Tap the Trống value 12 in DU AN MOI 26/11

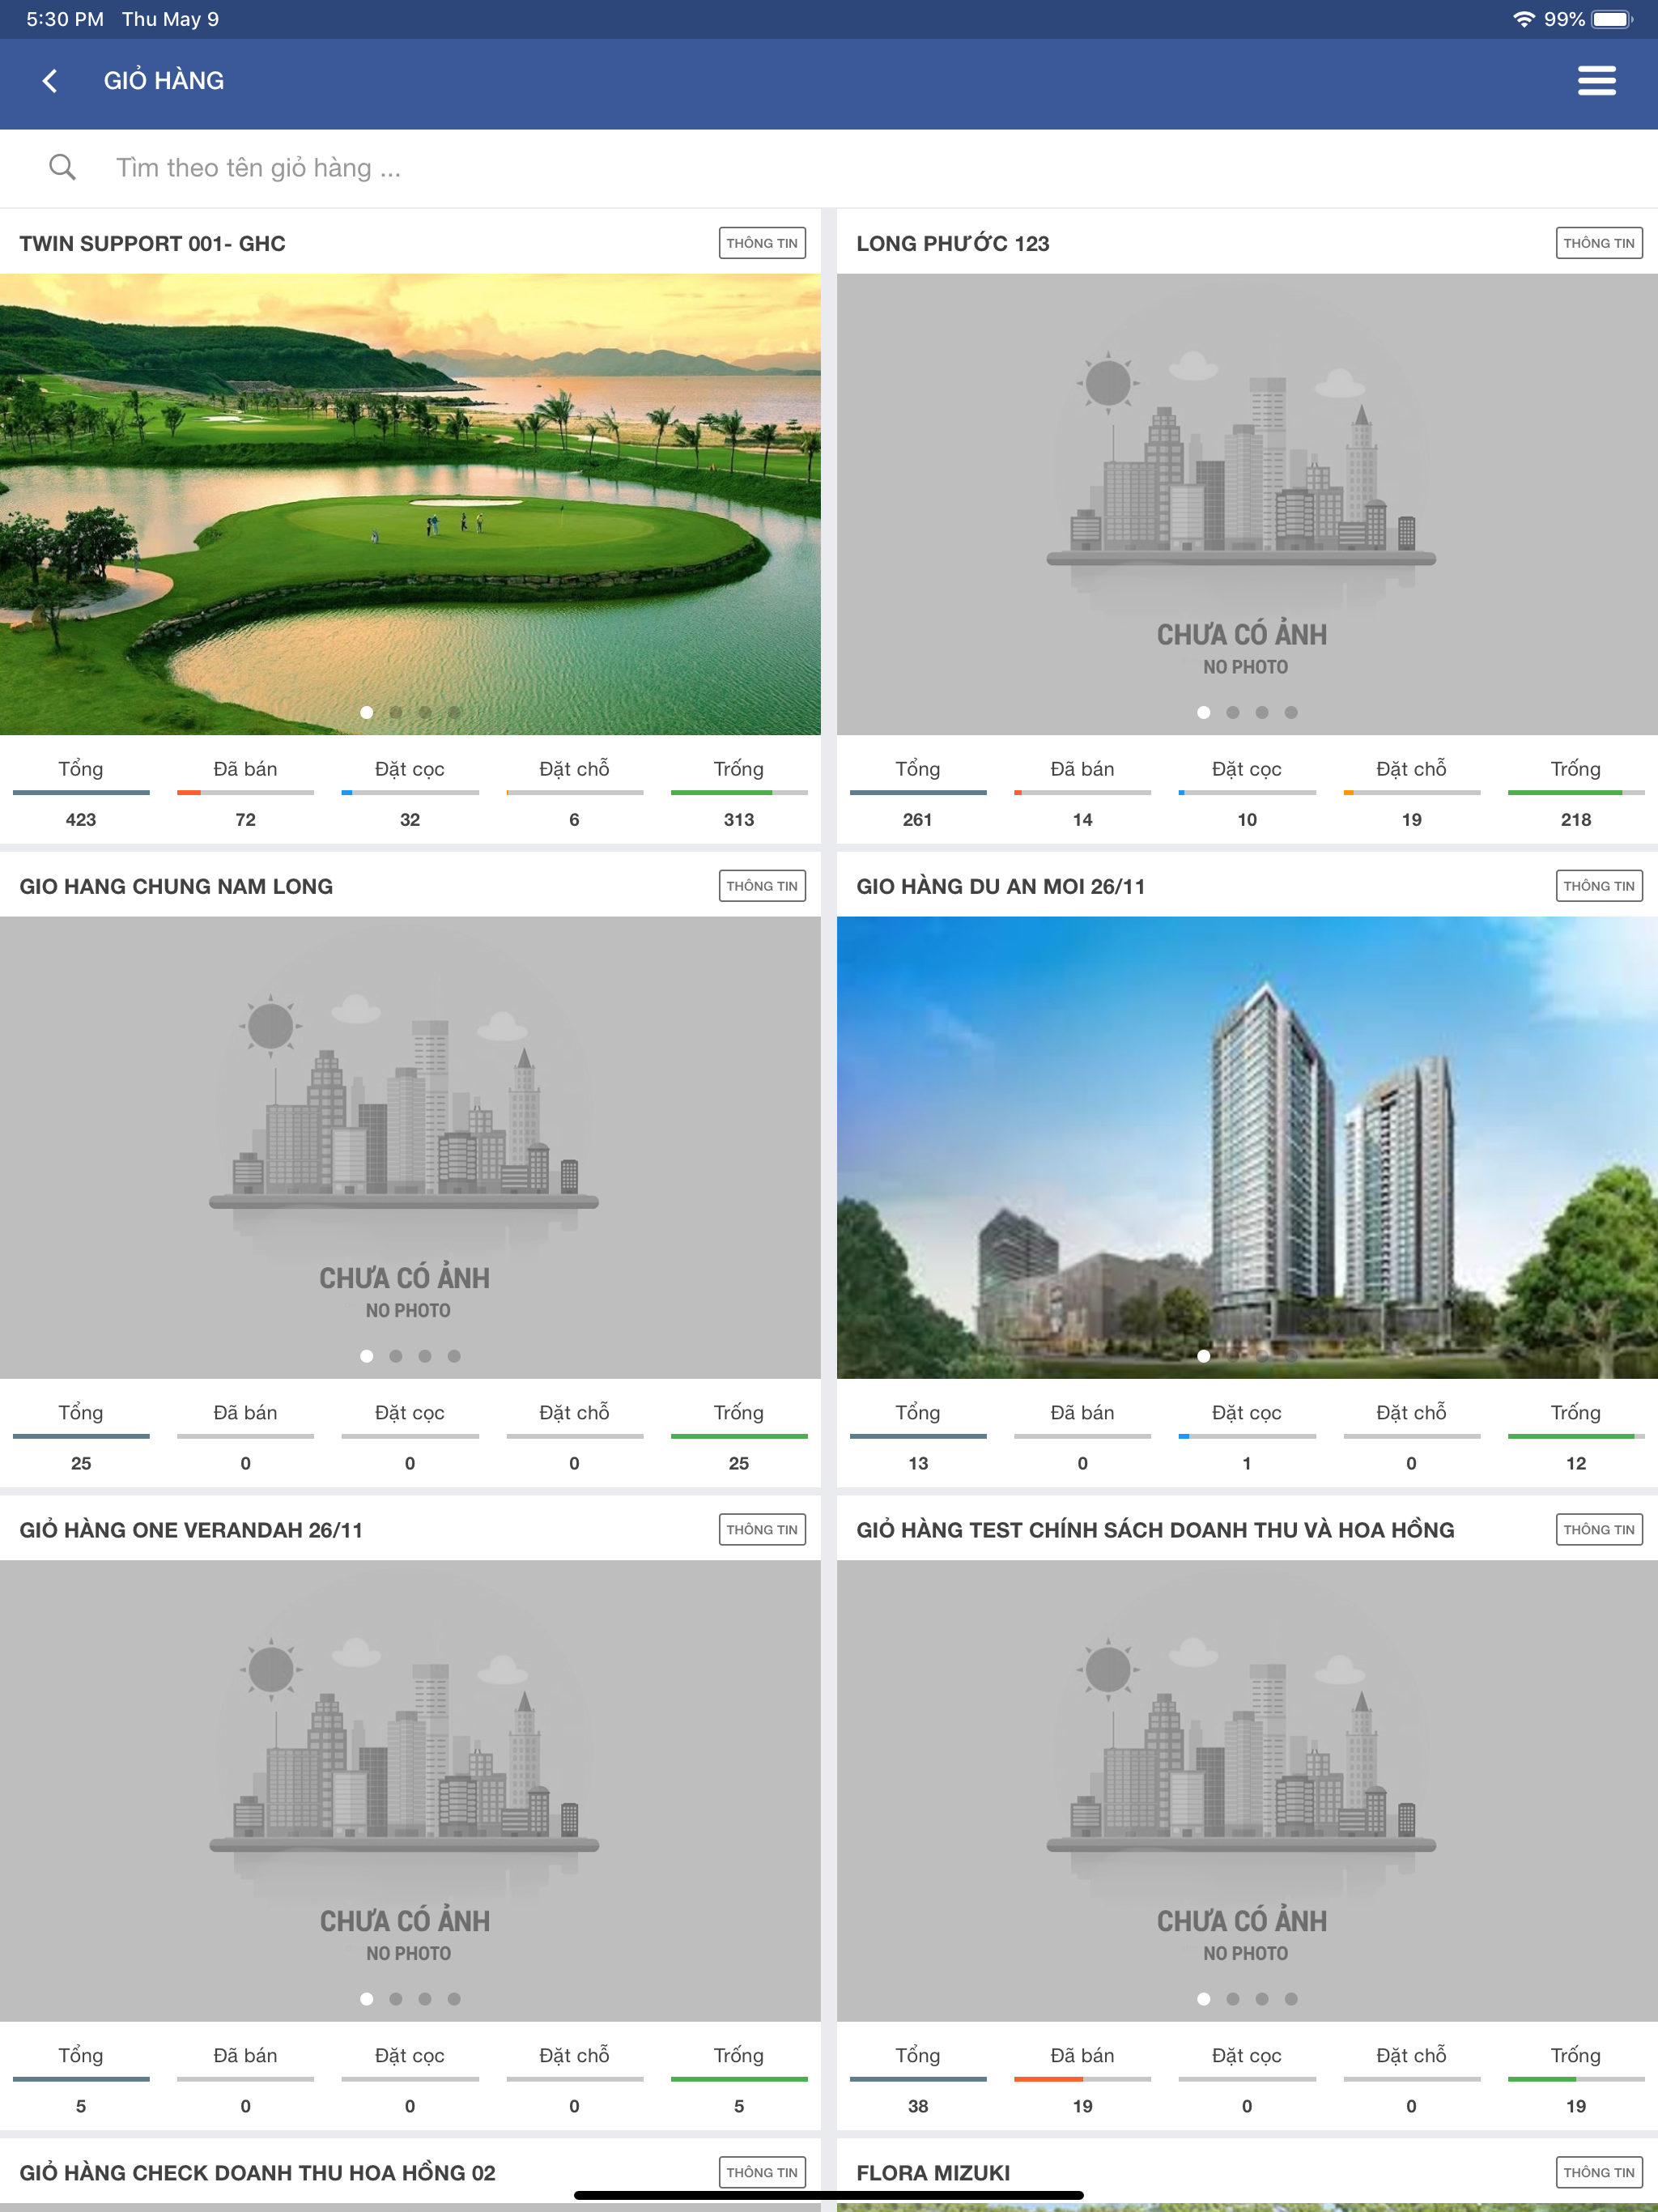point(1576,1463)
